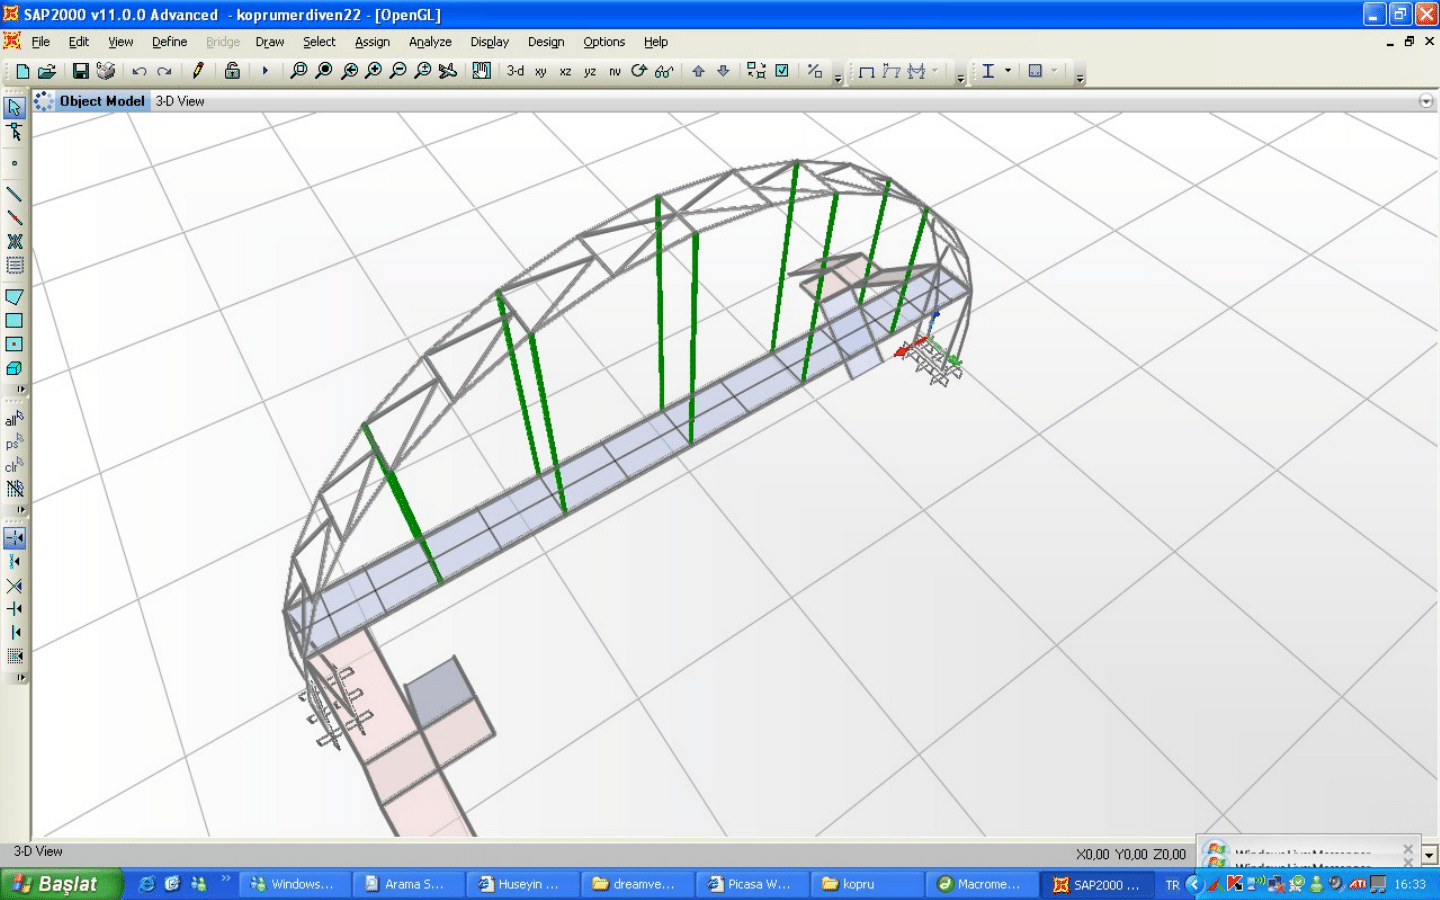Select draw rectangular area tool
The image size is (1440, 900).
(14, 321)
